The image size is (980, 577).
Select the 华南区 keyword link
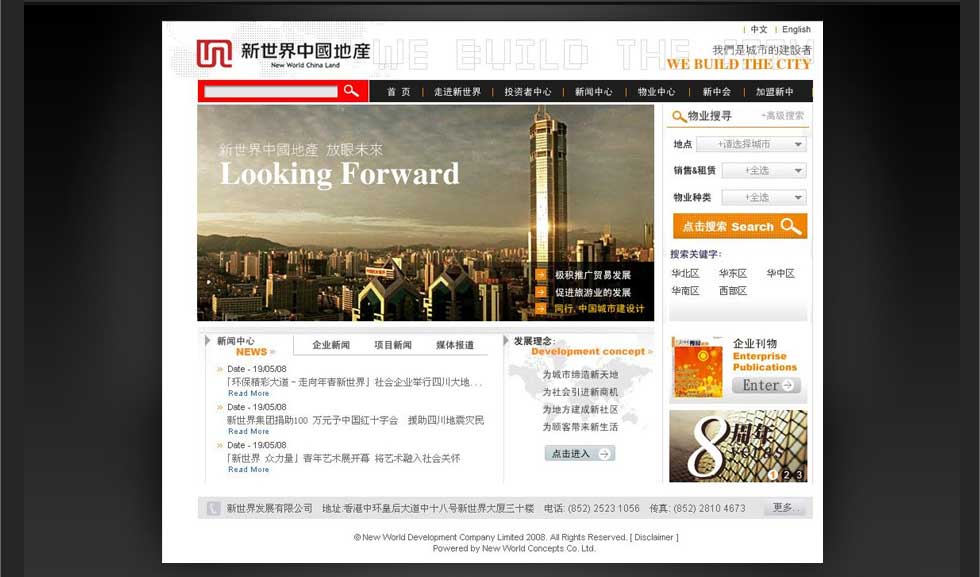click(x=686, y=291)
